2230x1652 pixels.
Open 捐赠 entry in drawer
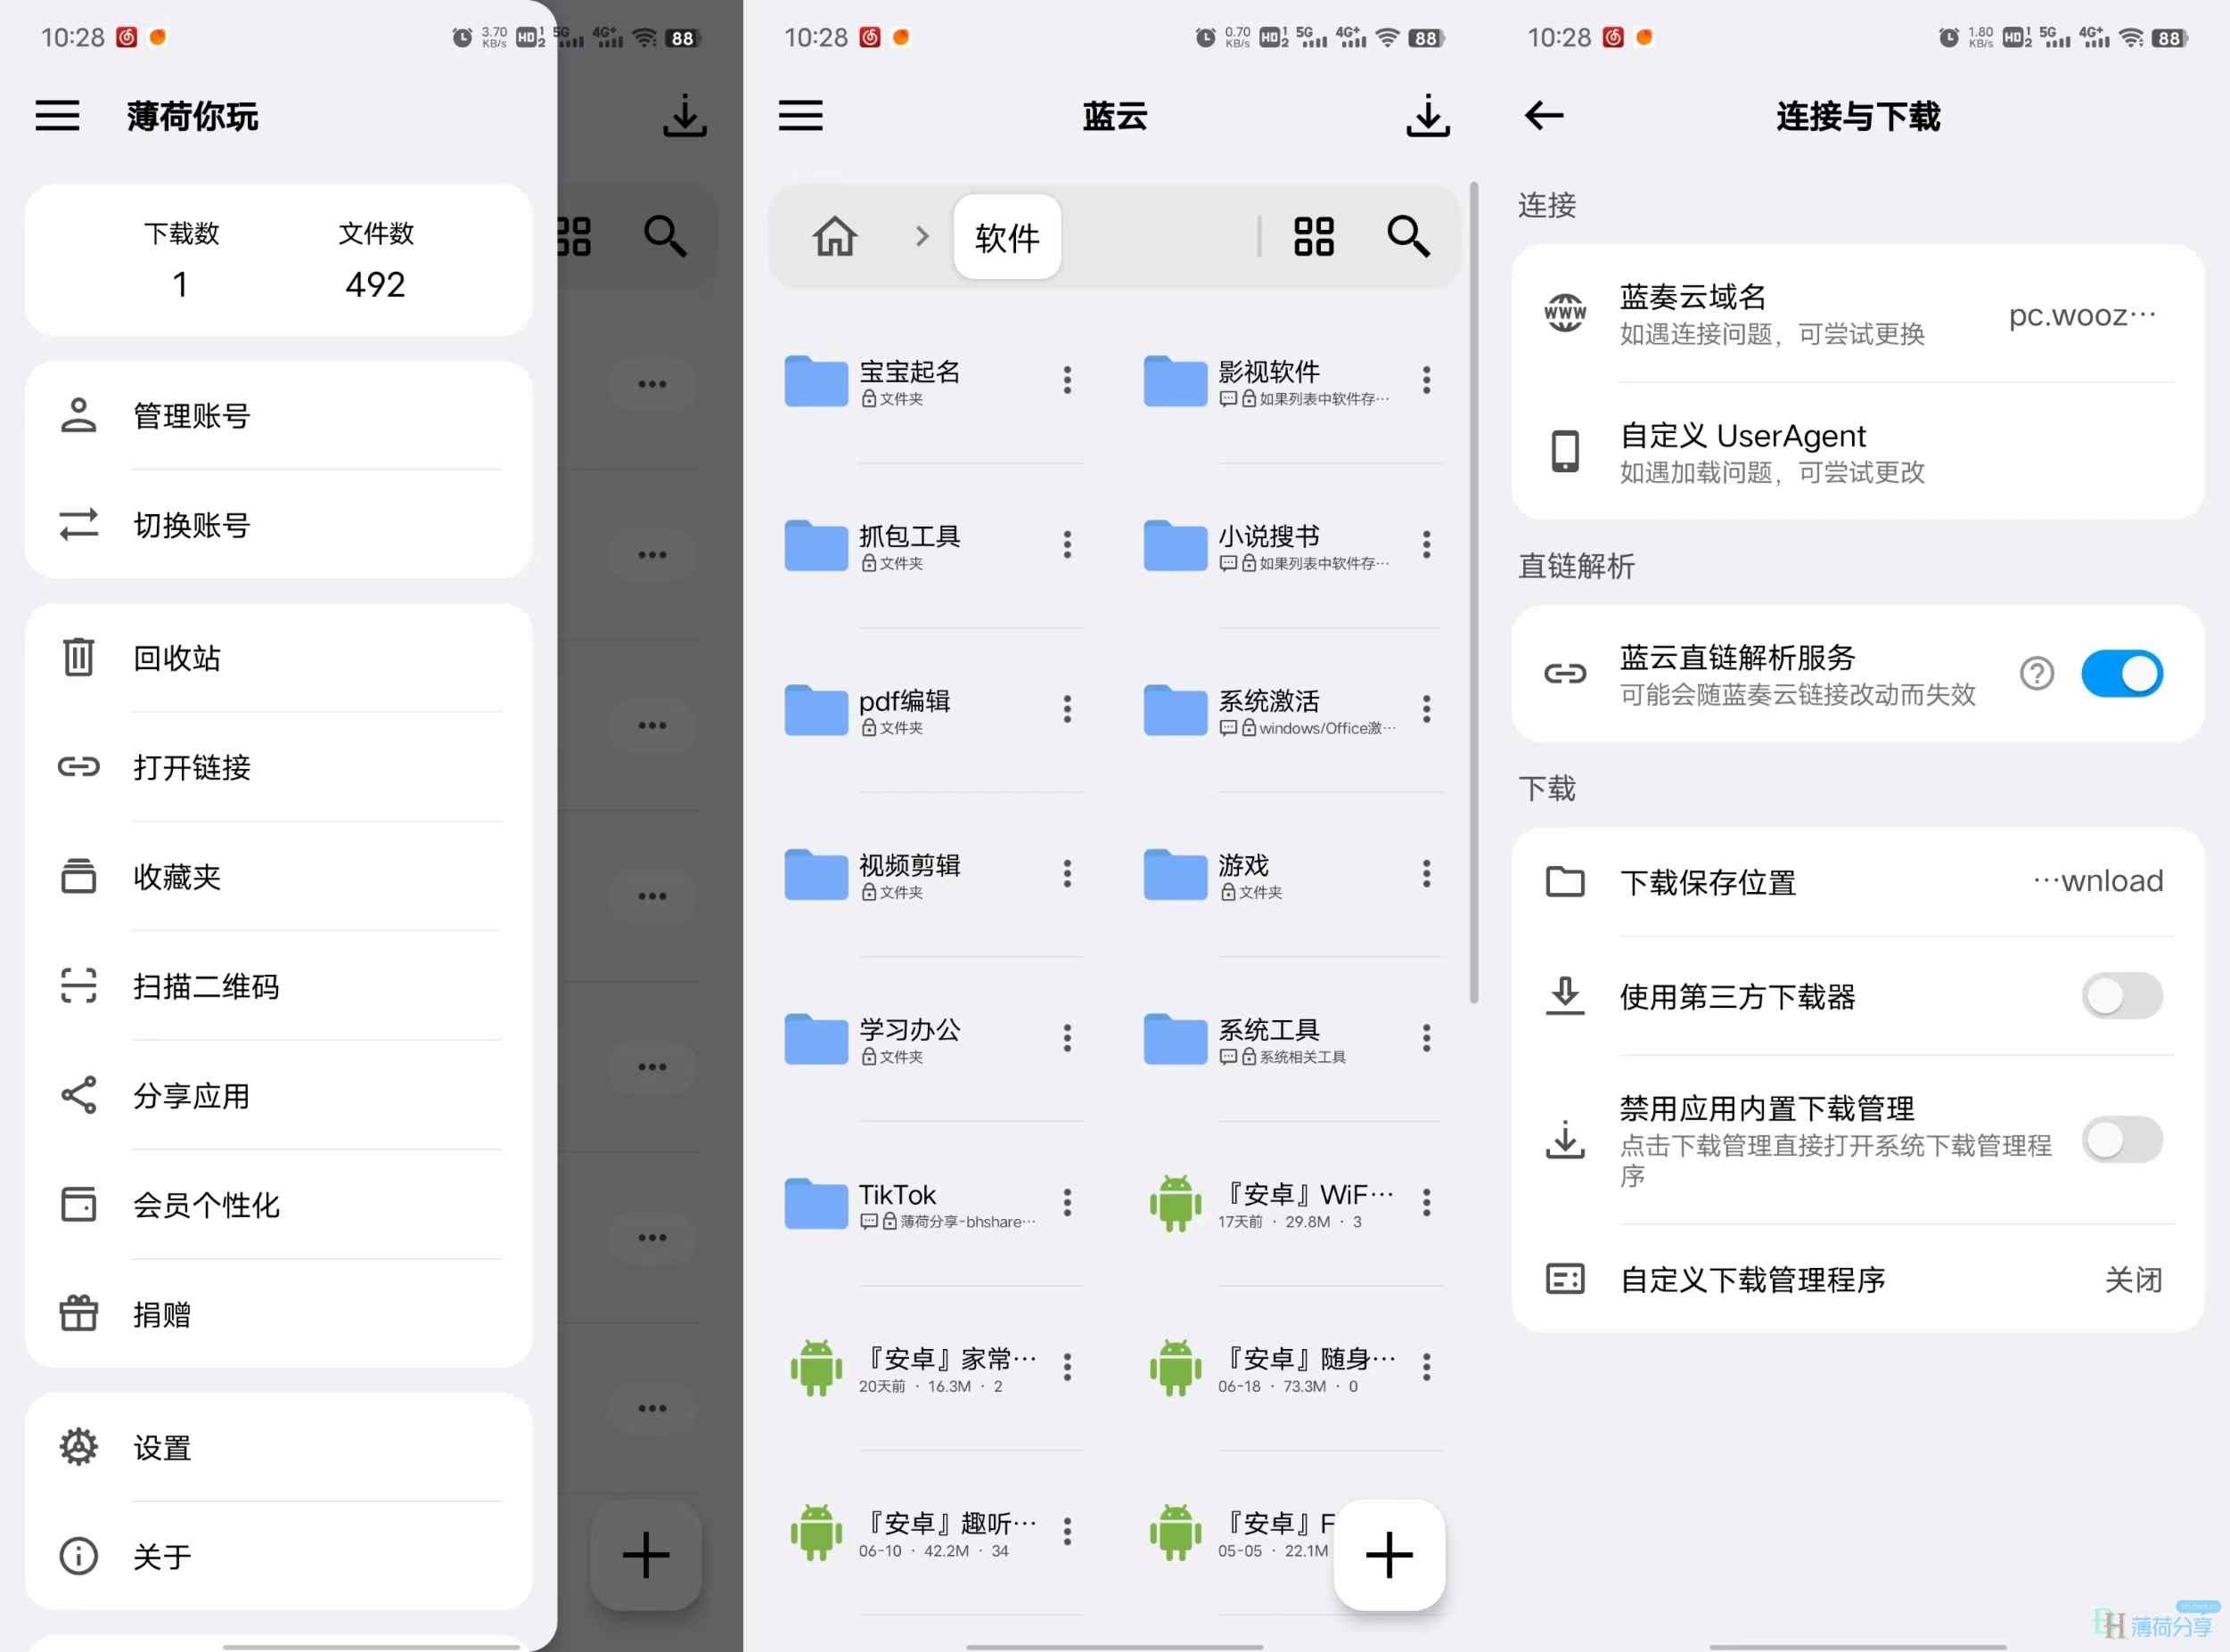(x=278, y=1313)
